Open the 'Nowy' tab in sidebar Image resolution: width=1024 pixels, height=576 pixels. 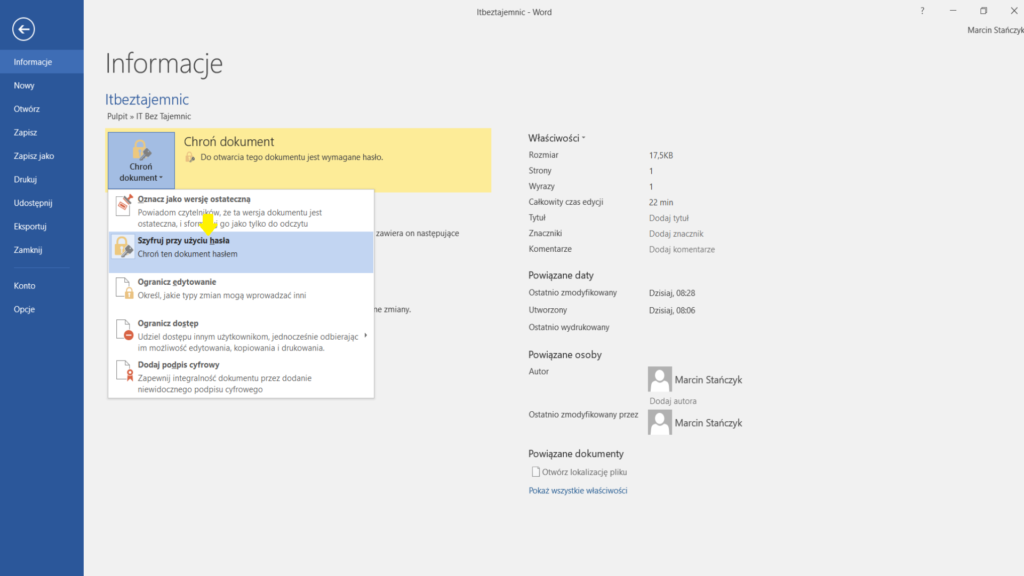(x=24, y=85)
